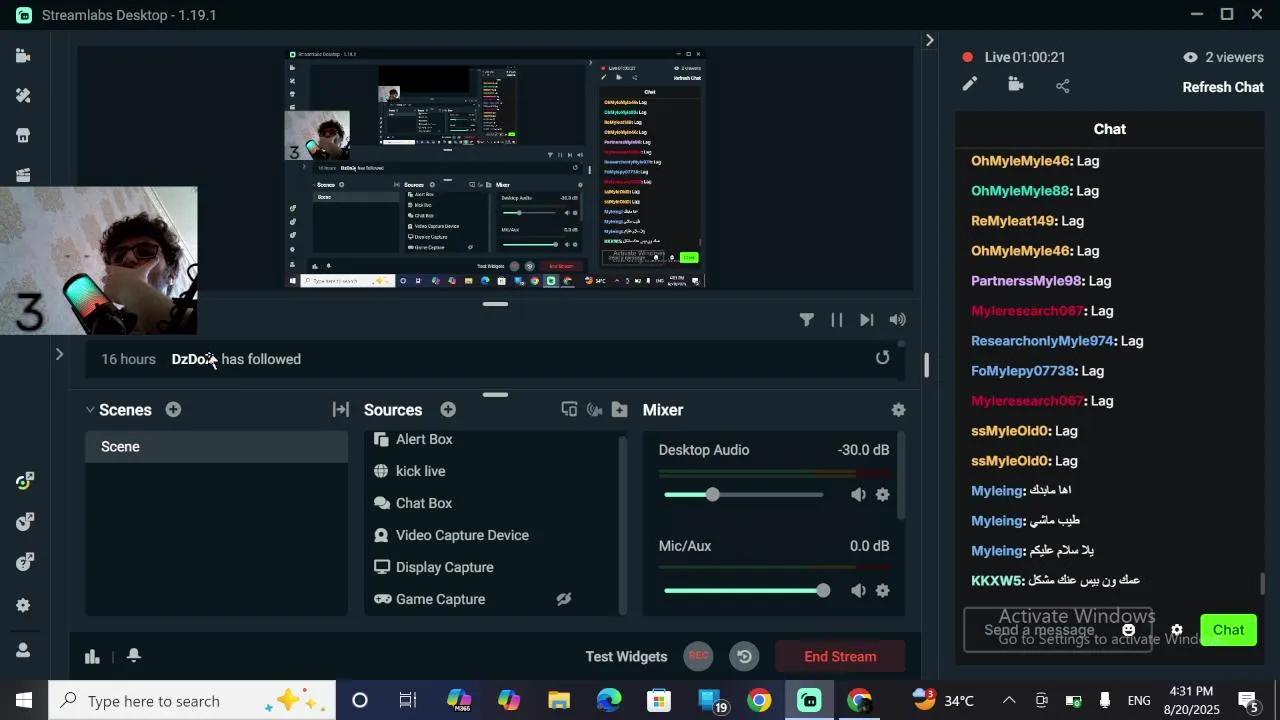Adjust the Mic/Aux volume slider
Screen dimensions: 1280x720
click(746, 591)
